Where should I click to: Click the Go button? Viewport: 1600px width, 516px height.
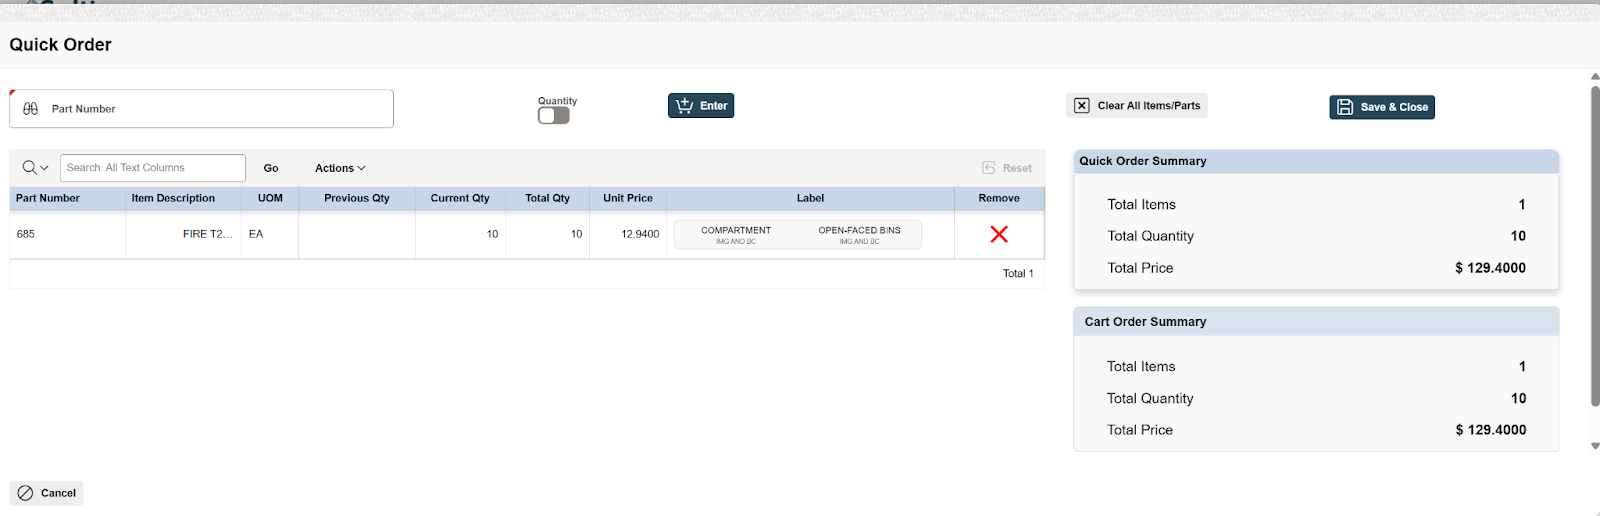[271, 168]
